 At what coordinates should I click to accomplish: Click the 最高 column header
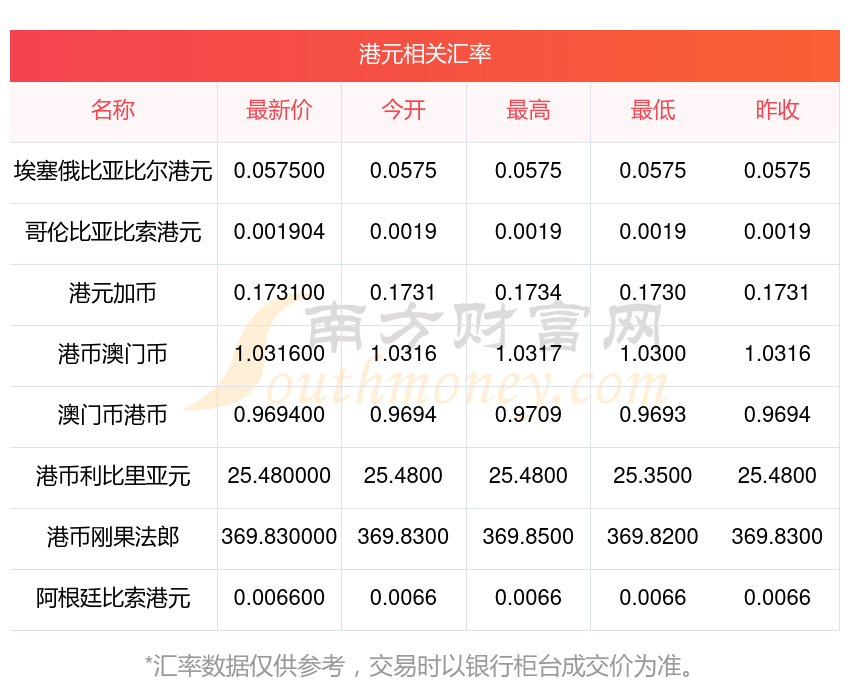529,110
